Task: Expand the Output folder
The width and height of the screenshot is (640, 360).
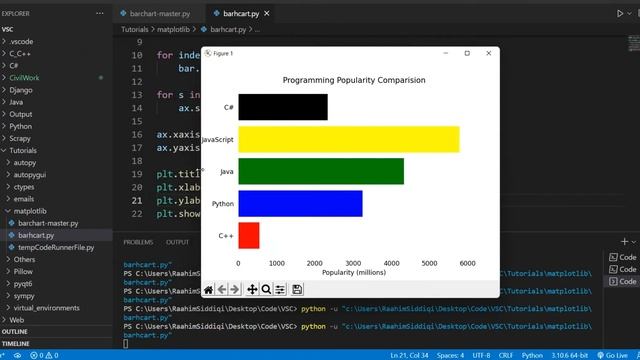Action: pyautogui.click(x=56, y=114)
